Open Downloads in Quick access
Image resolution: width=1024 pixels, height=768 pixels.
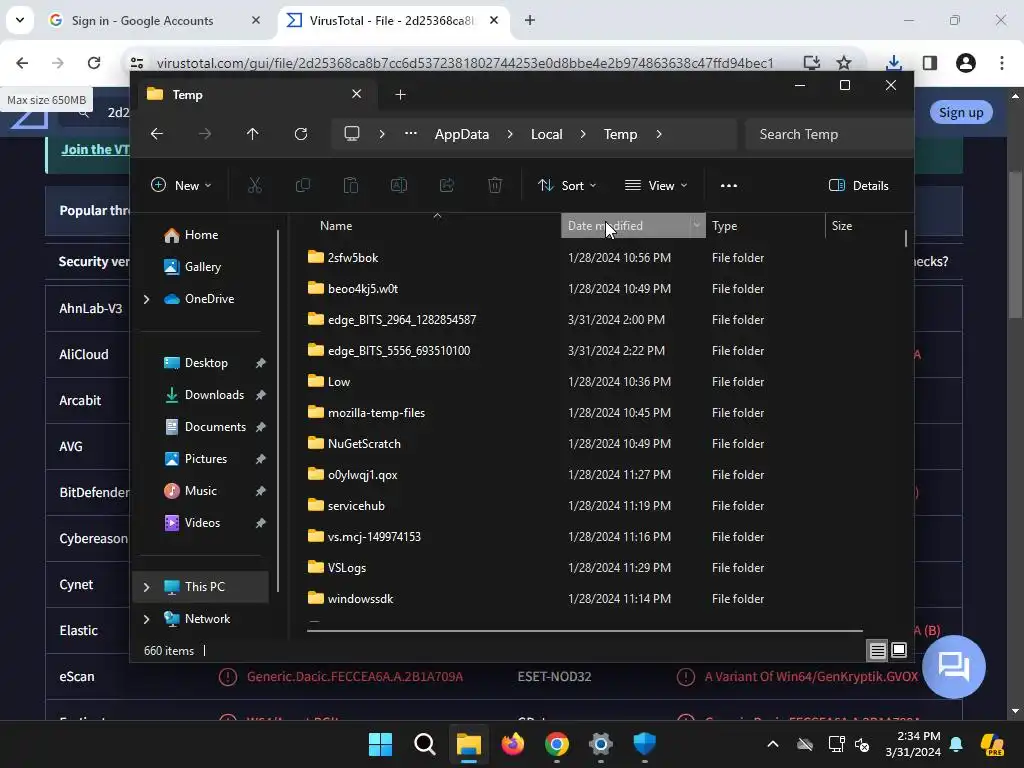214,395
